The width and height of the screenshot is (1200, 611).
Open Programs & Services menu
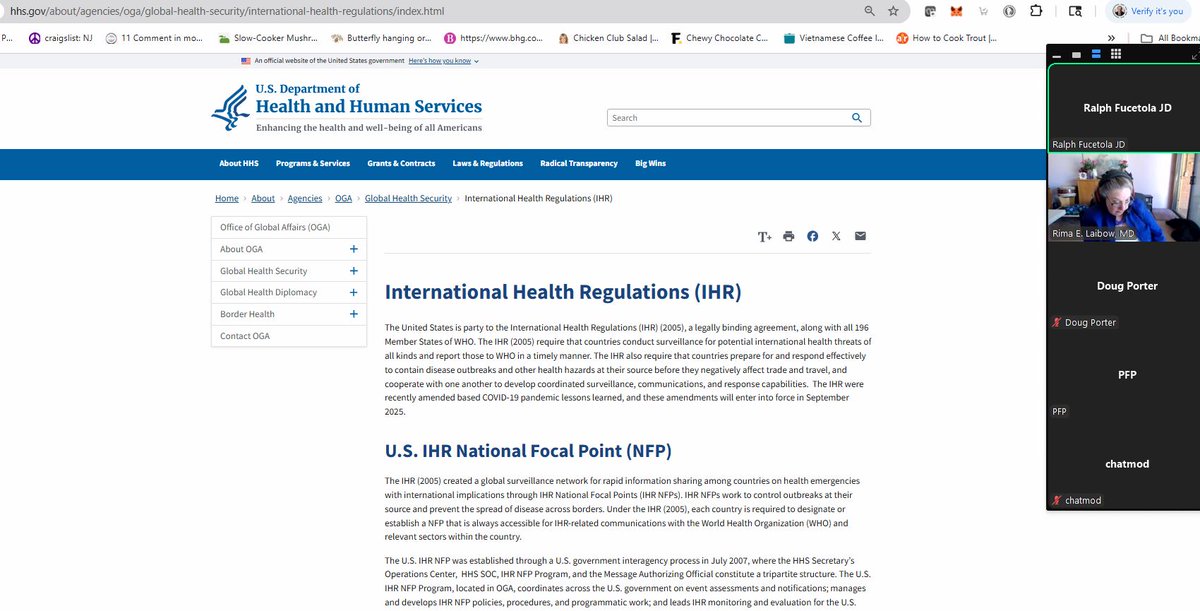(313, 163)
